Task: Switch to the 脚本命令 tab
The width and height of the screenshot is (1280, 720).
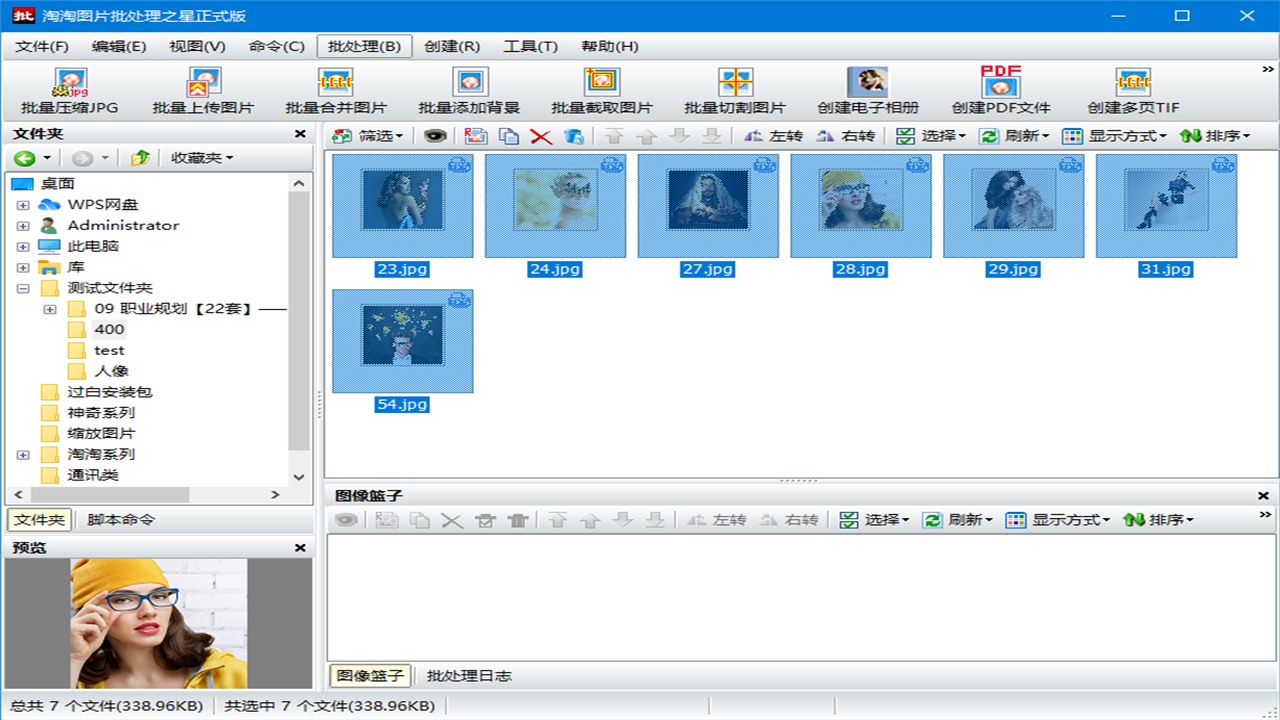Action: tap(121, 520)
